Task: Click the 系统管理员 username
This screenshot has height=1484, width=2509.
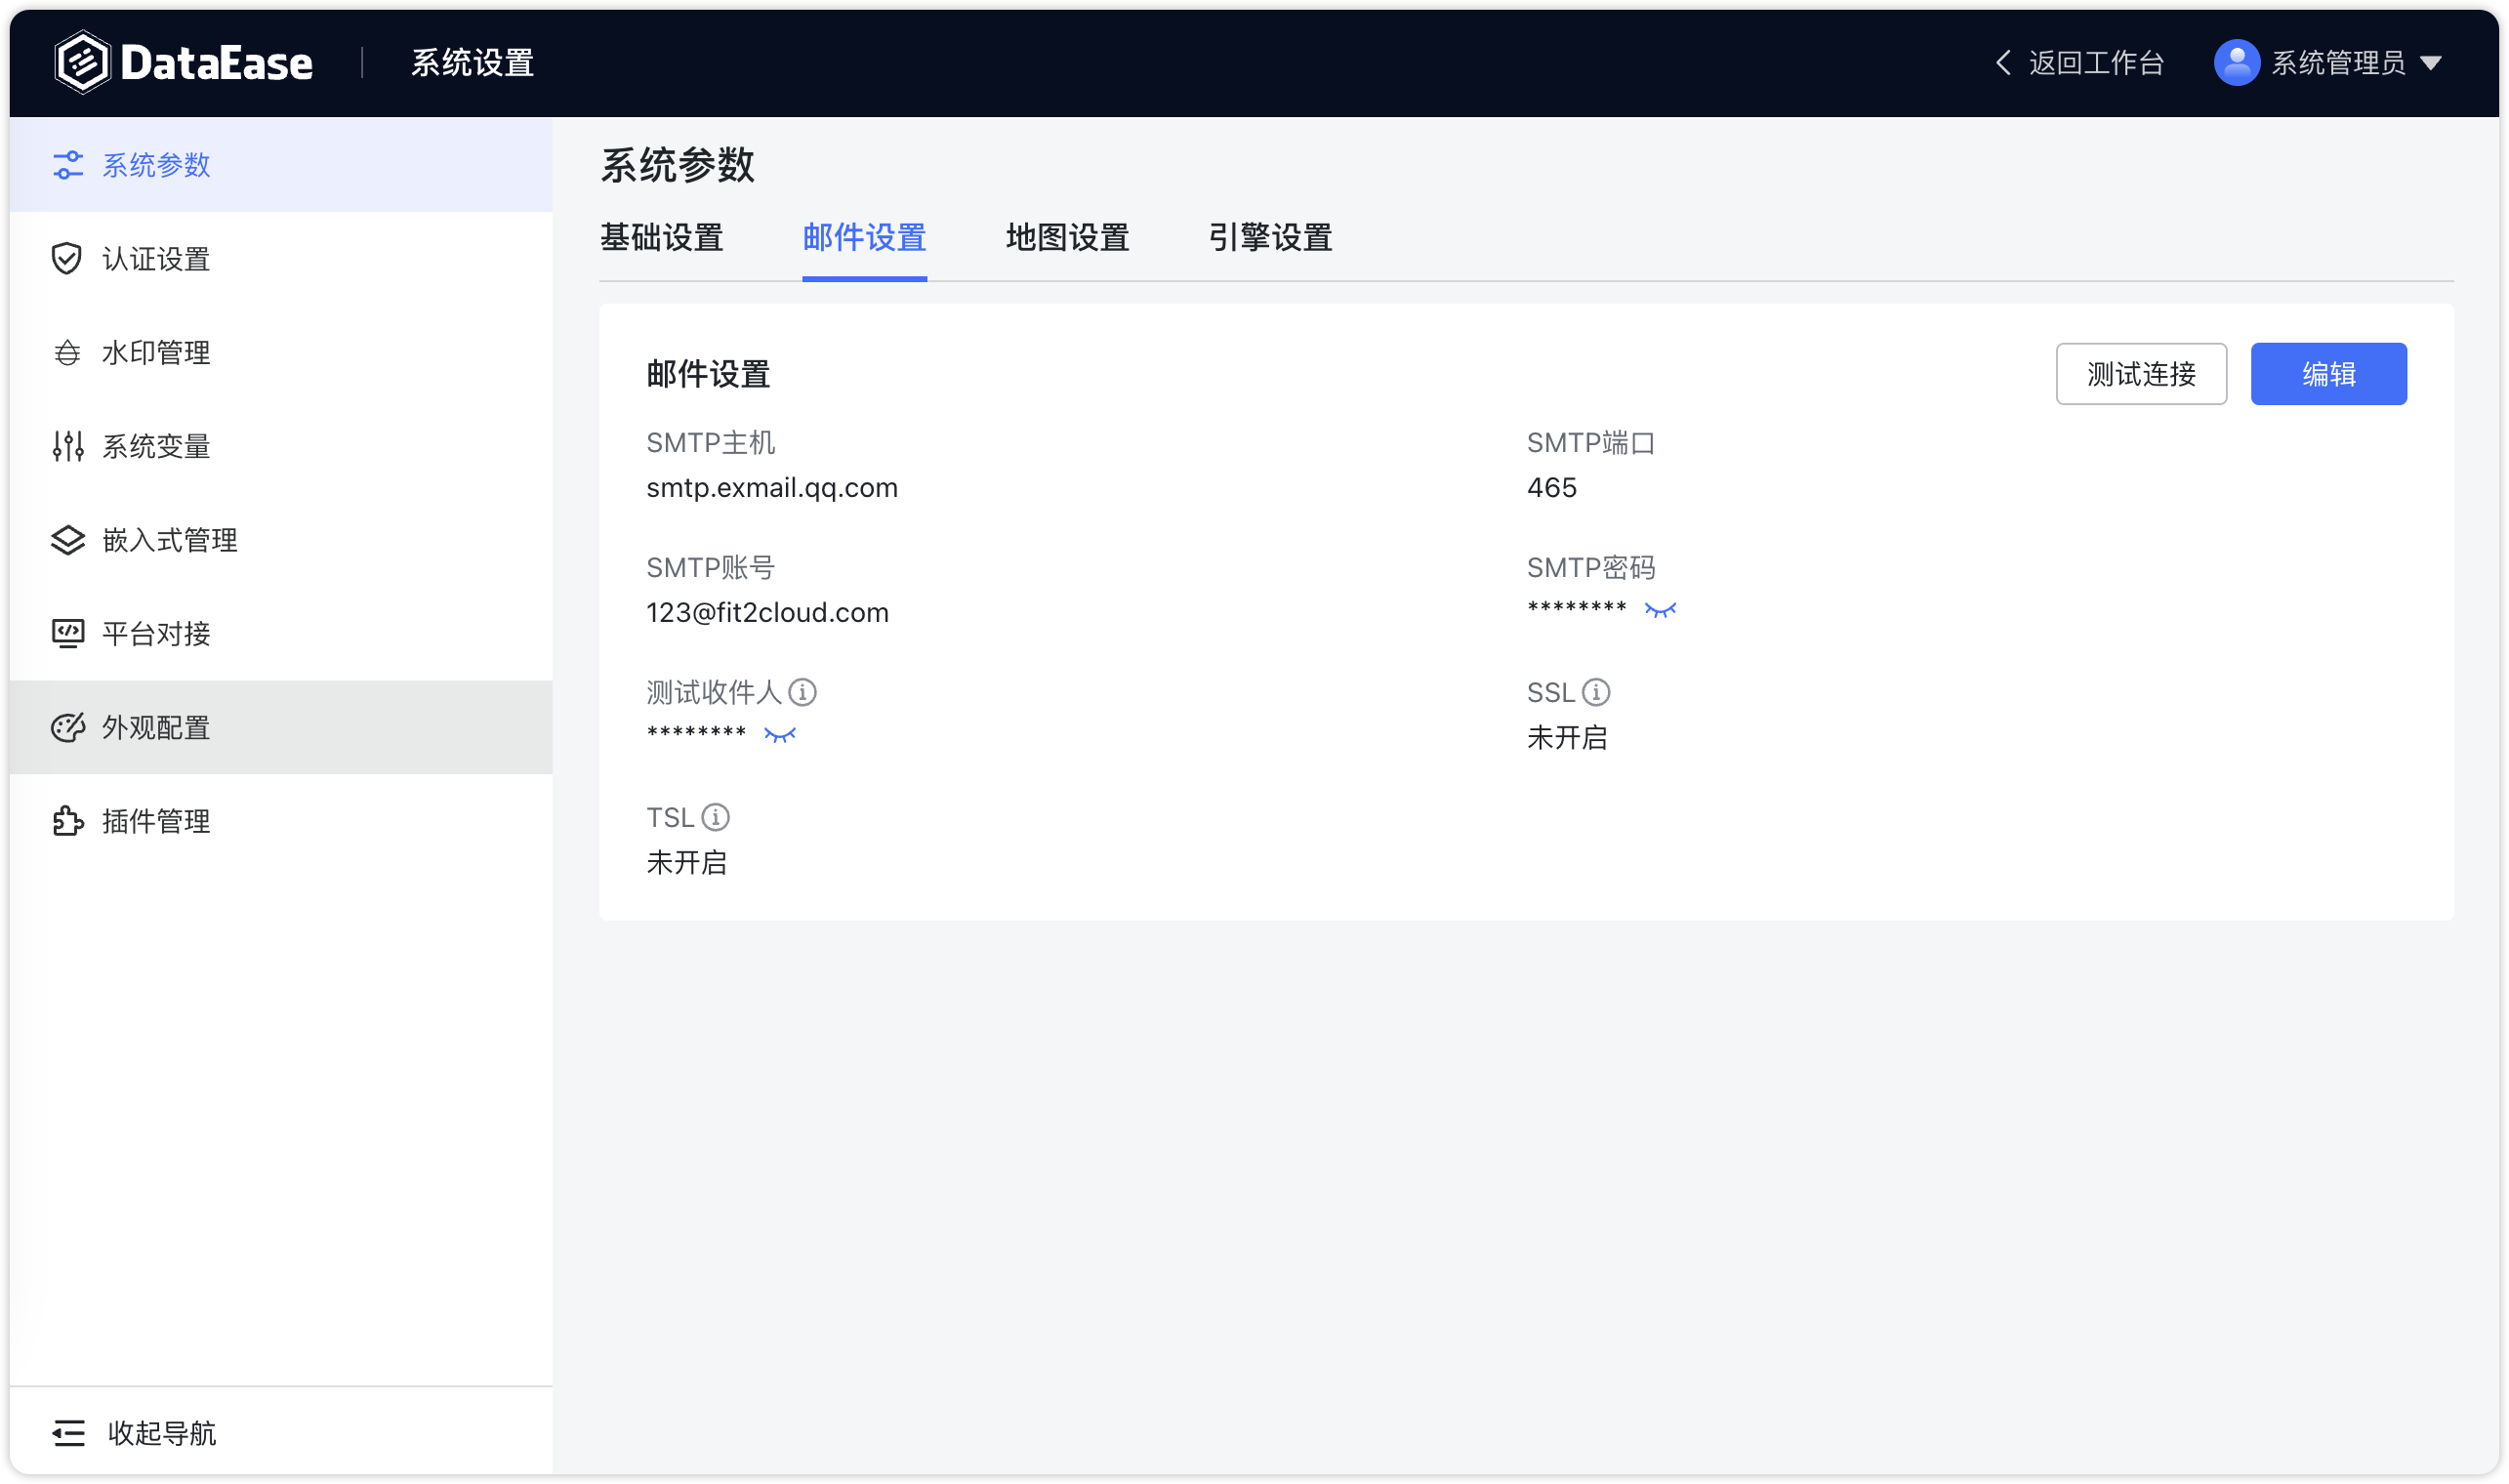Action: (x=2338, y=63)
